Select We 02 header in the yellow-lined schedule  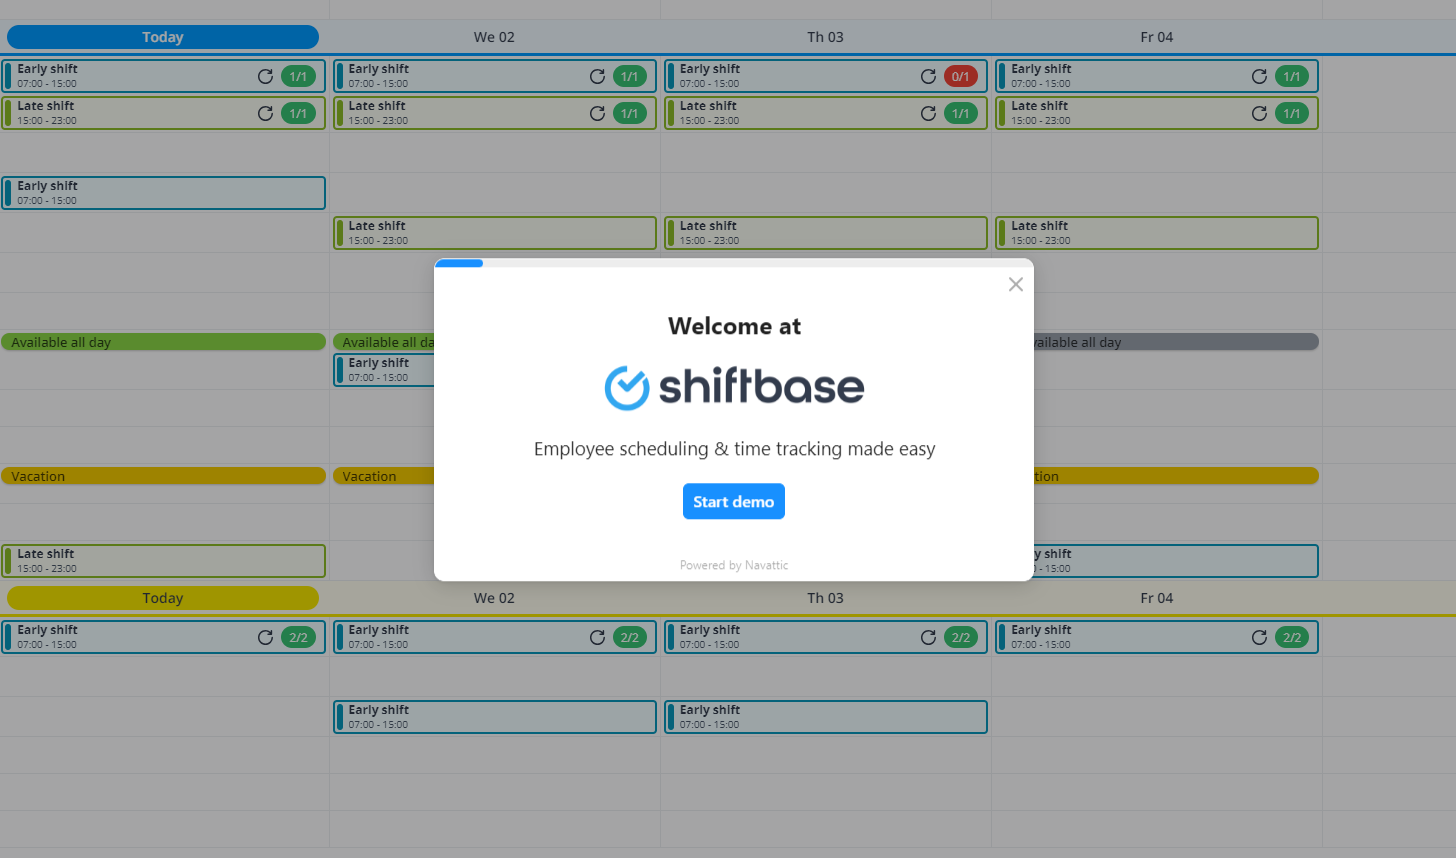[494, 598]
